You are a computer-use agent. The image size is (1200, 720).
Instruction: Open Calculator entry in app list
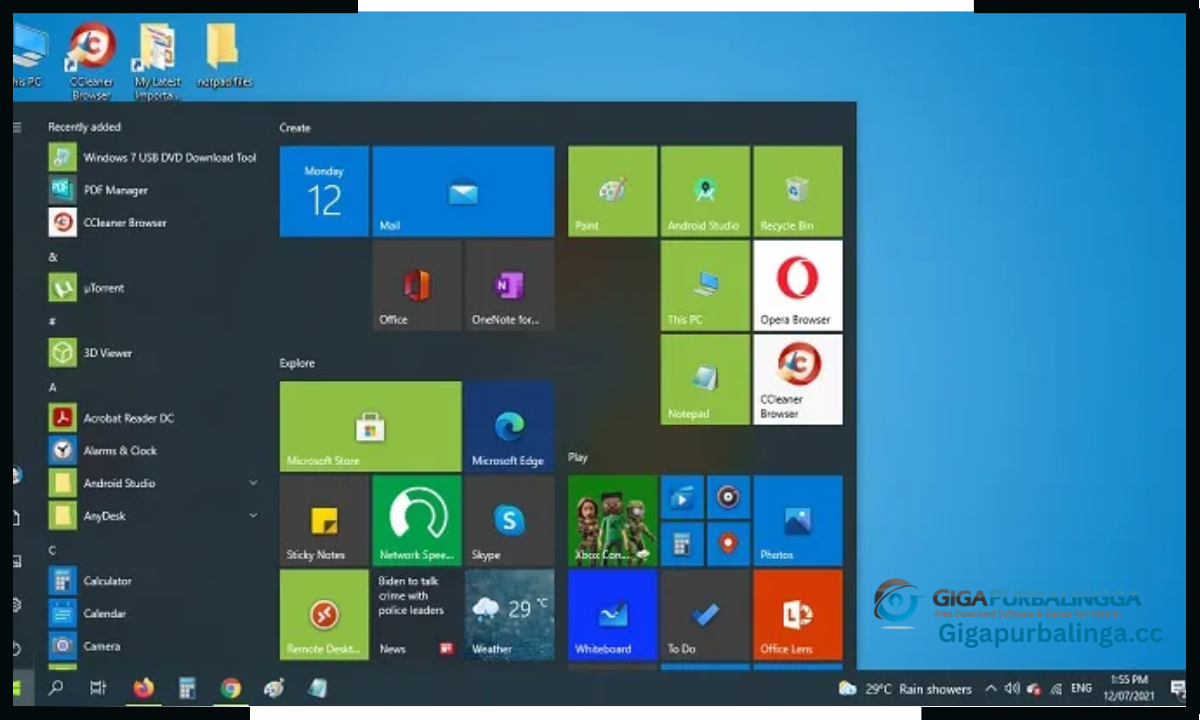pos(155,581)
